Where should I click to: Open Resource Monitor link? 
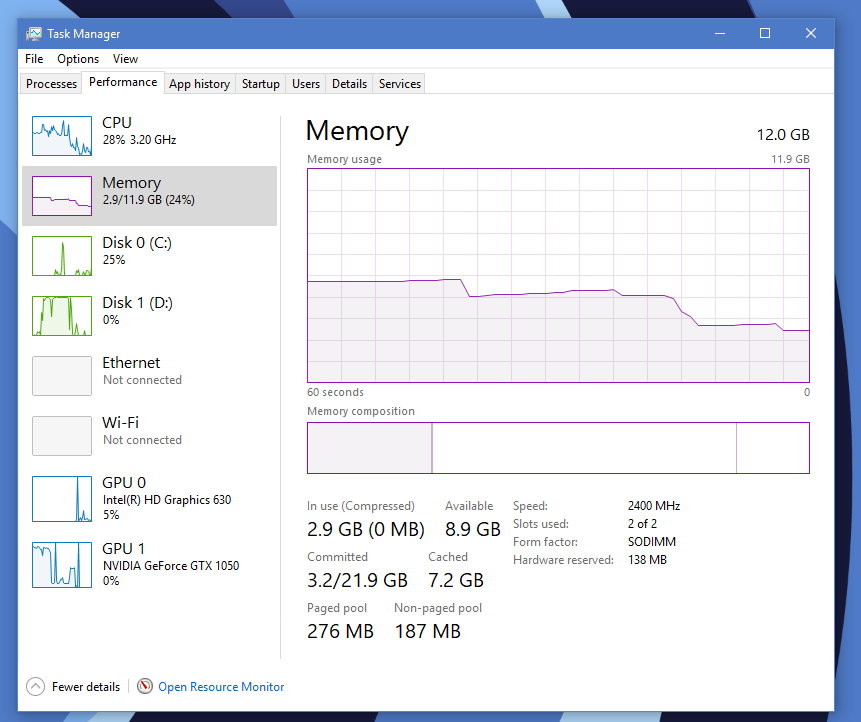[x=221, y=687]
